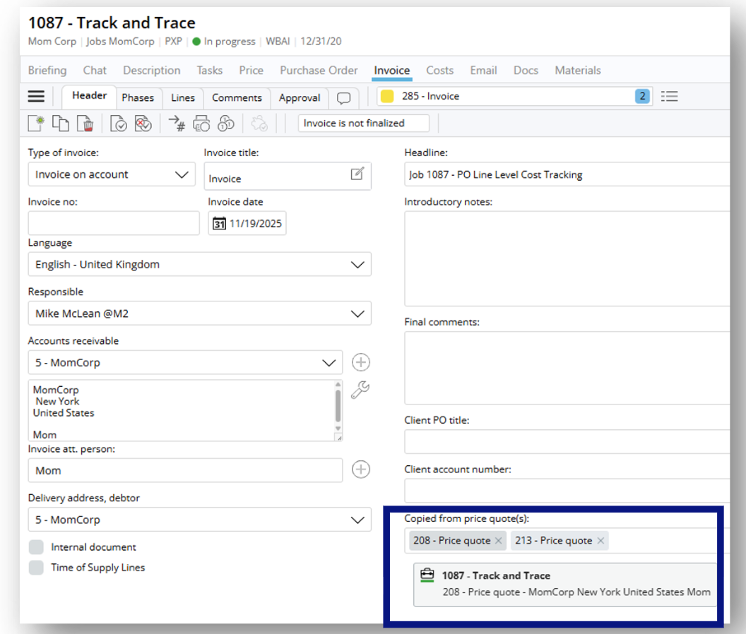Click the print invoice icon
Image resolution: width=746 pixels, height=634 pixels.
(202, 124)
